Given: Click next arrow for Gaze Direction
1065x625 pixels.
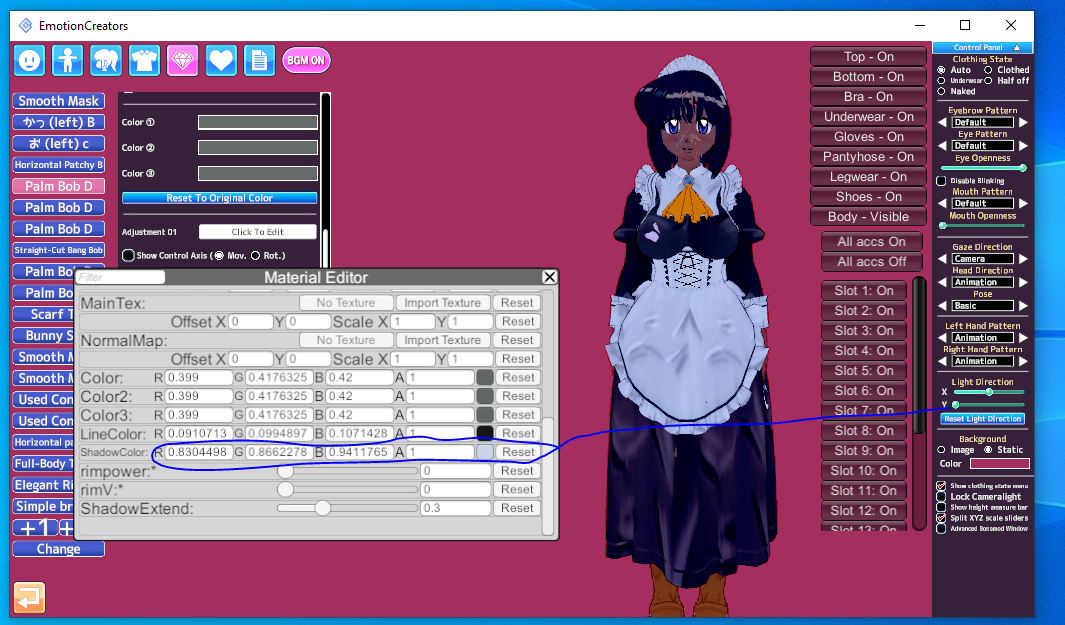Looking at the screenshot, I should coord(1023,258).
